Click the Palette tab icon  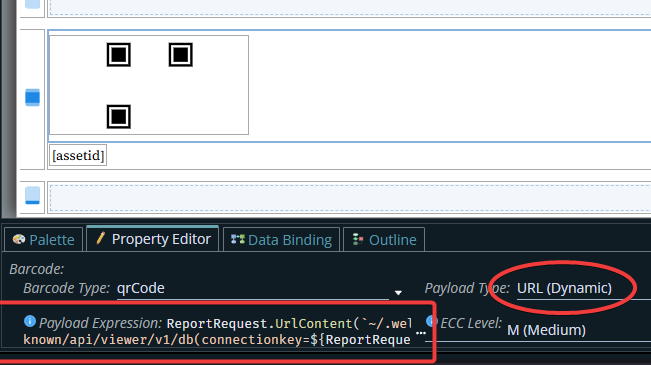pos(19,239)
